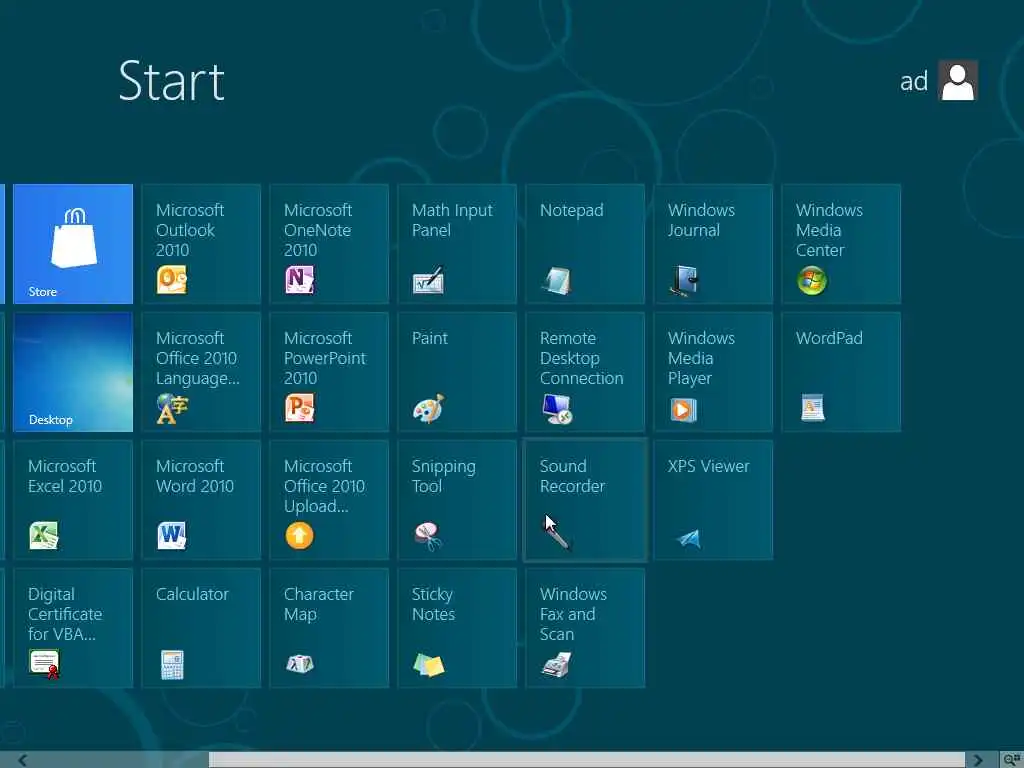Click the 'Sticky Notes' tile label
Screen dimensions: 1024x768
[x=433, y=604]
